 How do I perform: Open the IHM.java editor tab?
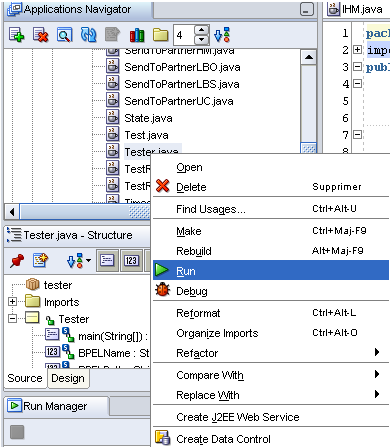tap(357, 9)
